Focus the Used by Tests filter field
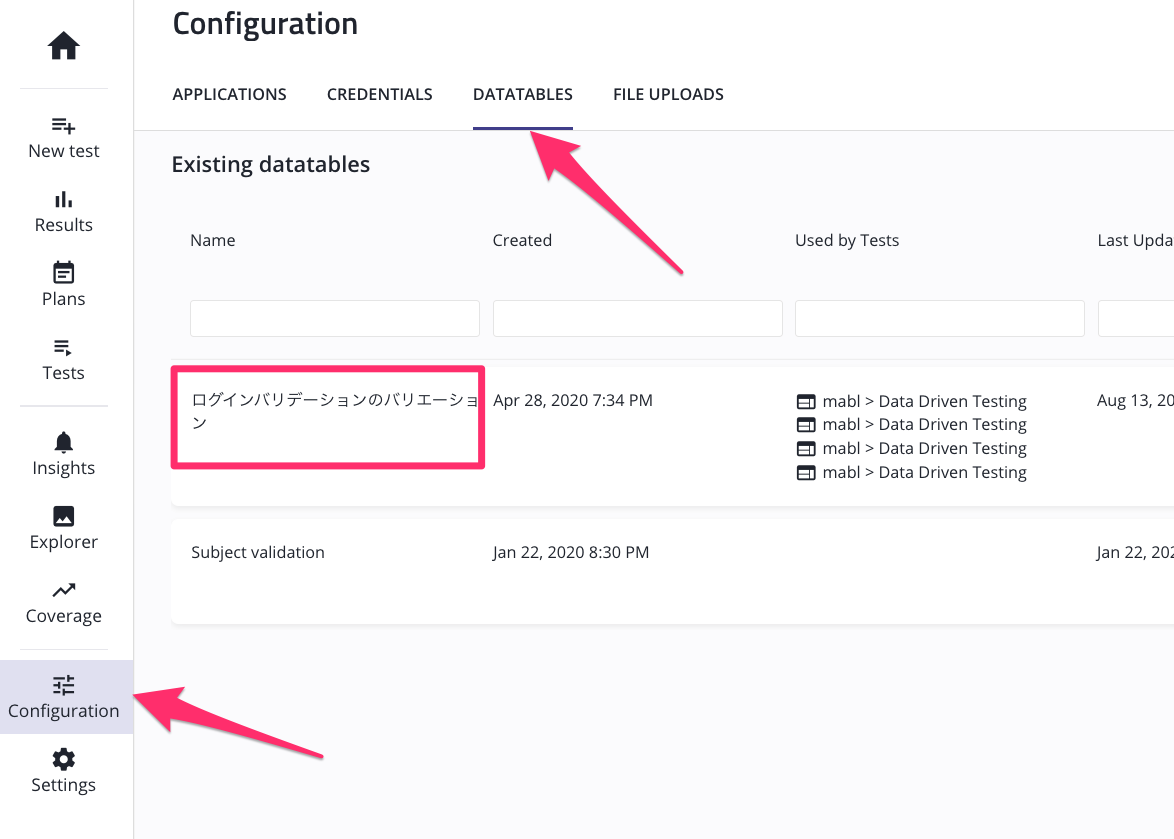Image resolution: width=1174 pixels, height=839 pixels. pyautogui.click(x=939, y=318)
